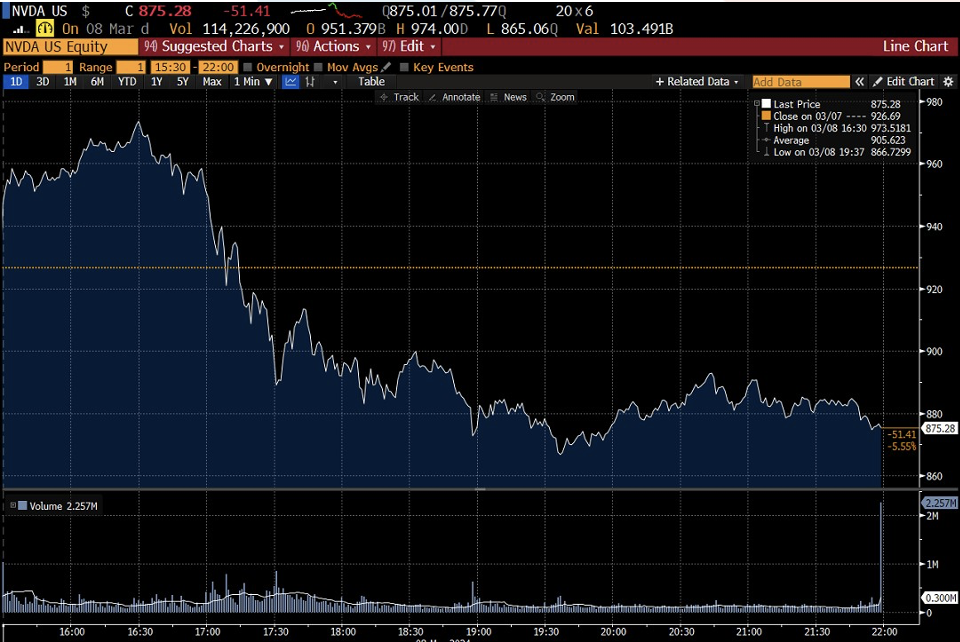Click the Average 905.623 legend row
This screenshot has height=642, width=960.
pos(836,140)
